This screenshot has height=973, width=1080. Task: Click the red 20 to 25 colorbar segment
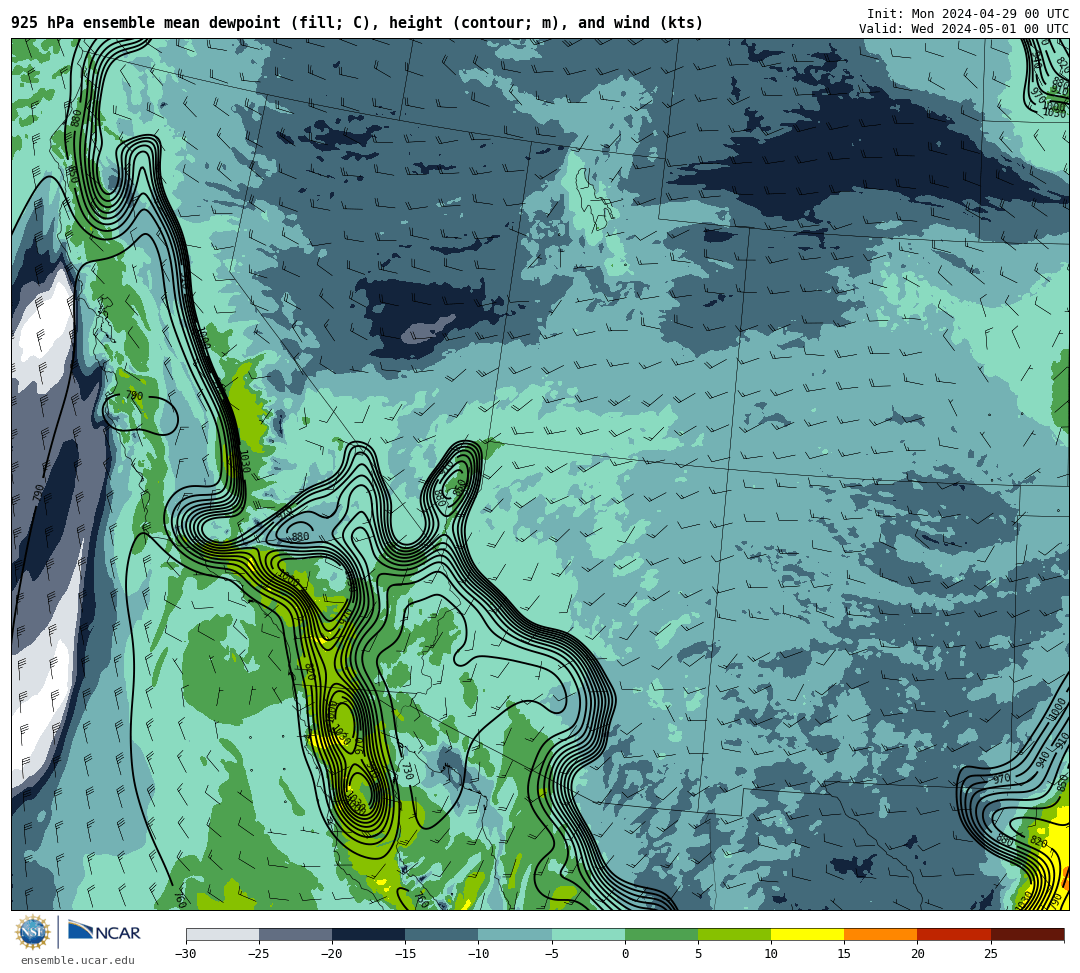click(x=954, y=934)
